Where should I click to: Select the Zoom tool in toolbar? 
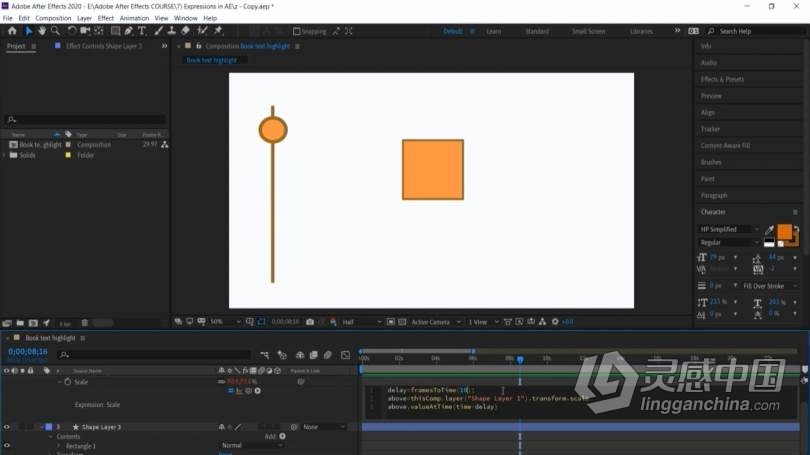pos(55,31)
